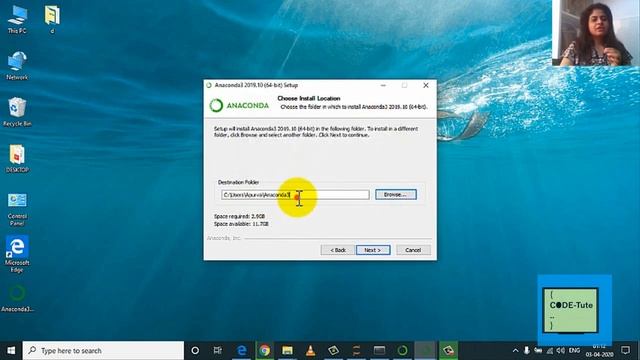The width and height of the screenshot is (640, 360).
Task: Open the Windows Start menu
Action: pos(11,350)
